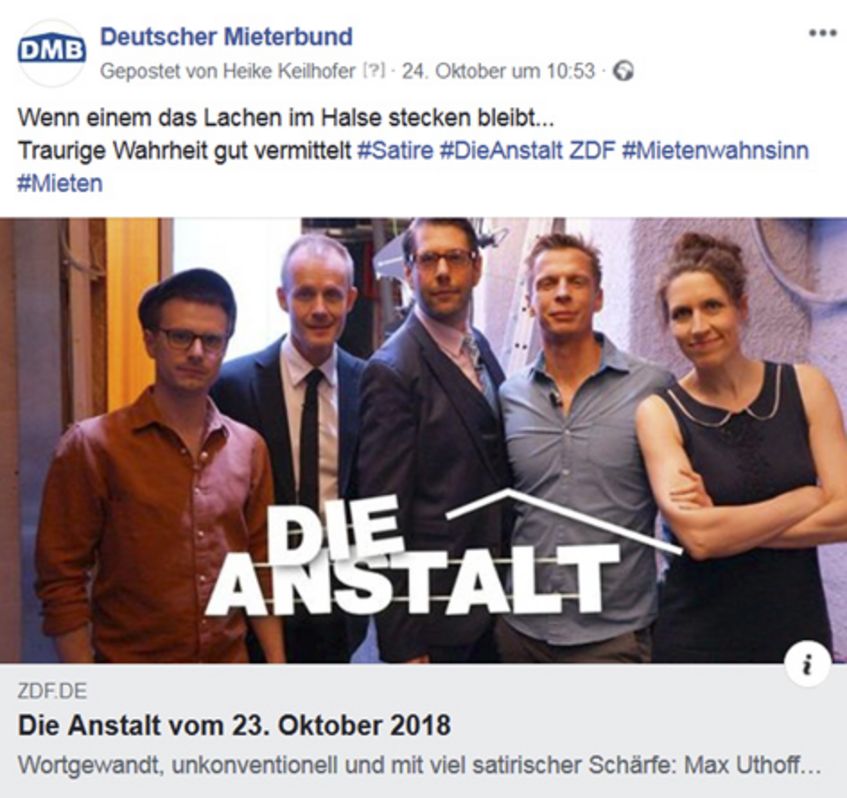Viewport: 847px width, 798px height.
Task: Click the #DieAnstalt hashtag
Action: tap(501, 150)
